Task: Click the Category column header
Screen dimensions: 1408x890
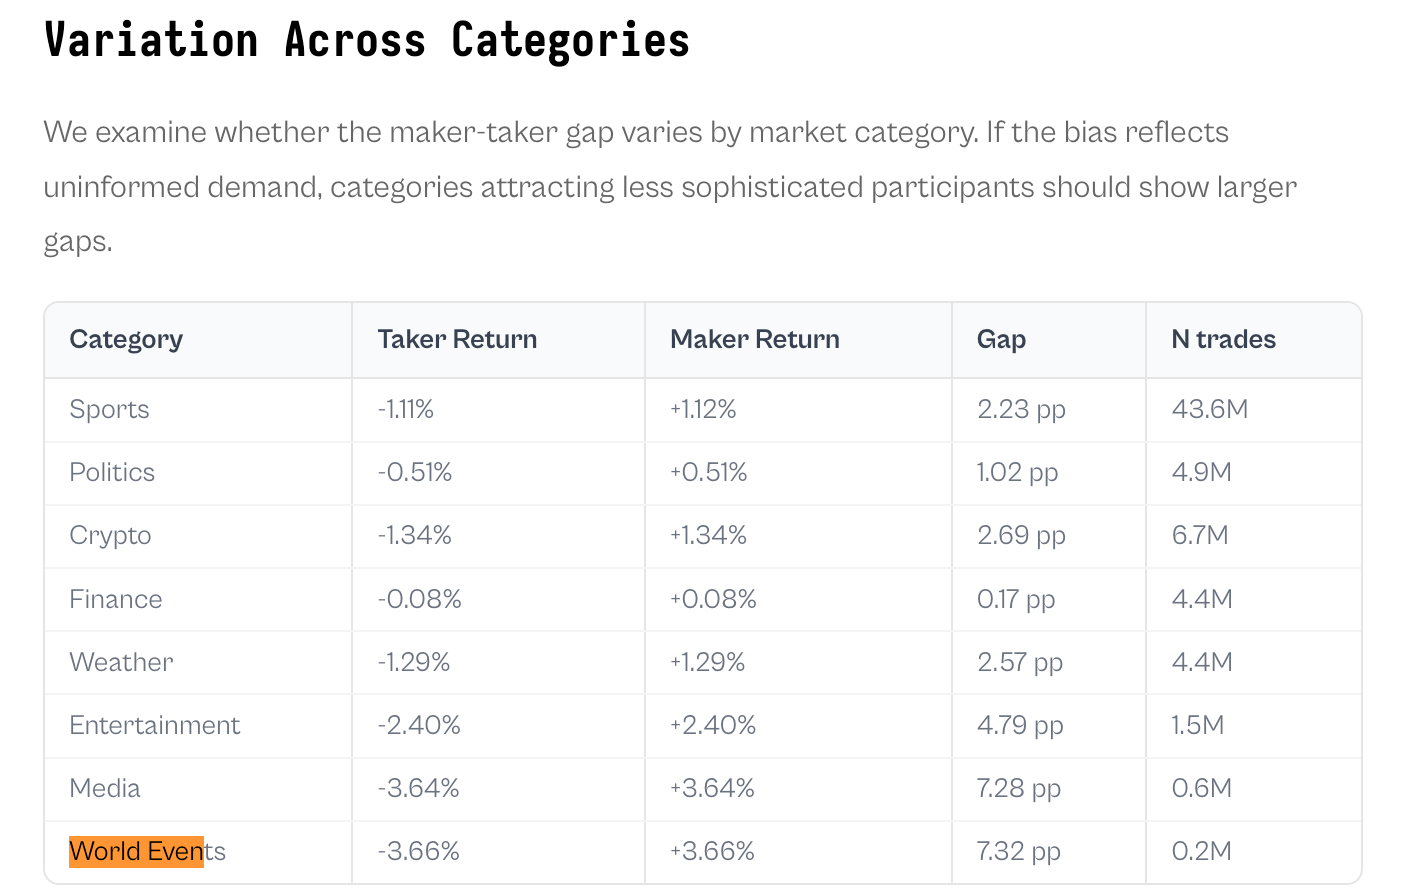Action: 126,340
